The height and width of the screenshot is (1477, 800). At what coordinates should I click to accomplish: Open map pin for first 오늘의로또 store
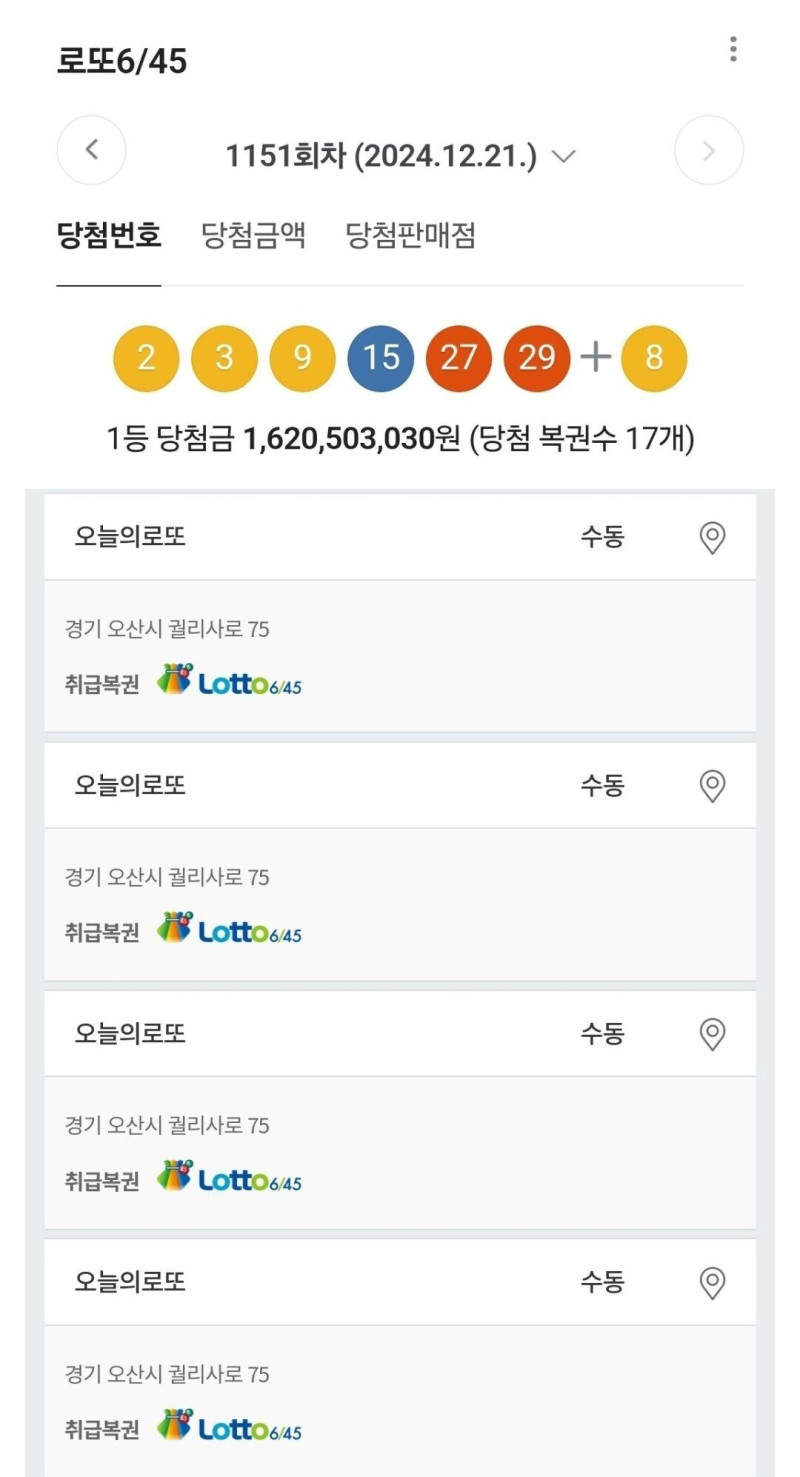(x=711, y=538)
